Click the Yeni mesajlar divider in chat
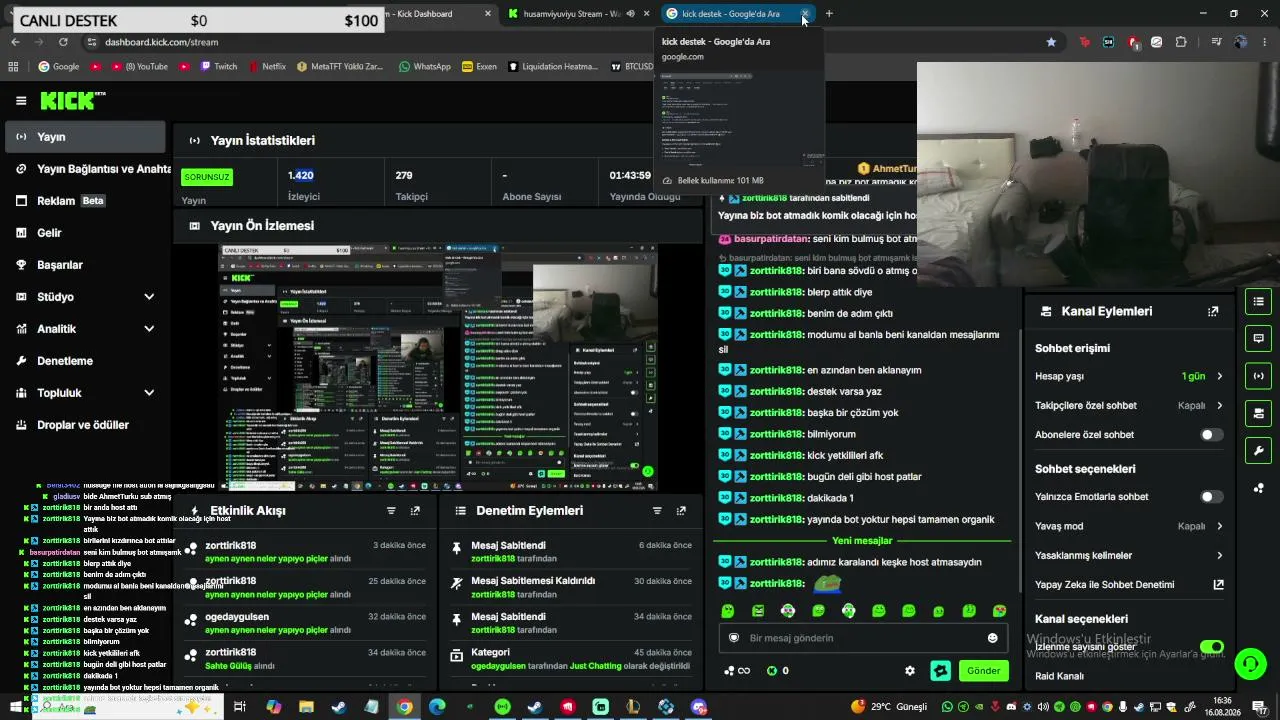Screen dimensions: 1280x720 (x=862, y=541)
